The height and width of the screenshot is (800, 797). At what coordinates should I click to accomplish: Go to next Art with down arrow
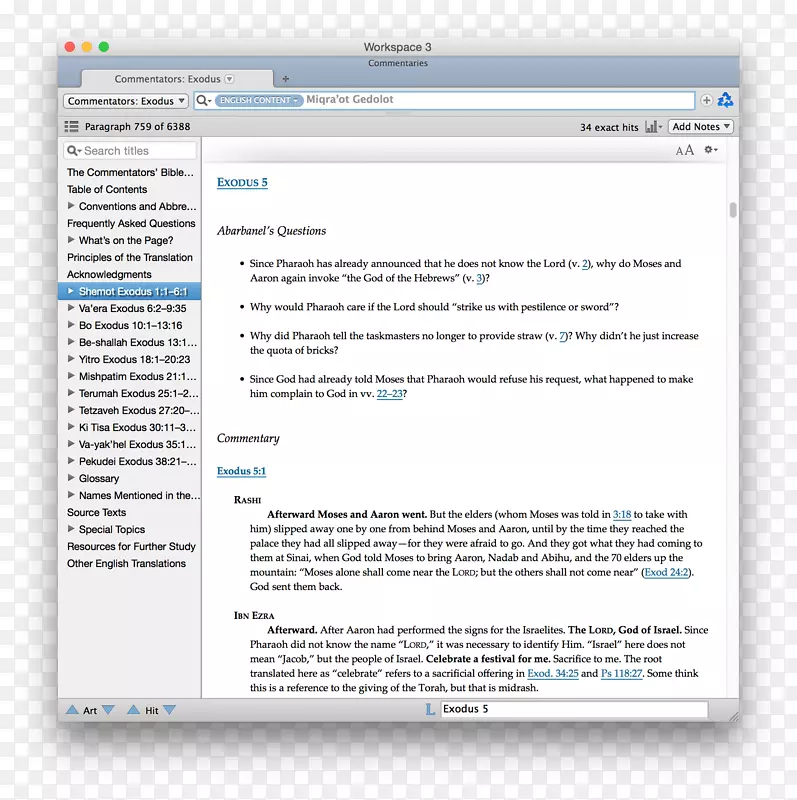pos(108,710)
